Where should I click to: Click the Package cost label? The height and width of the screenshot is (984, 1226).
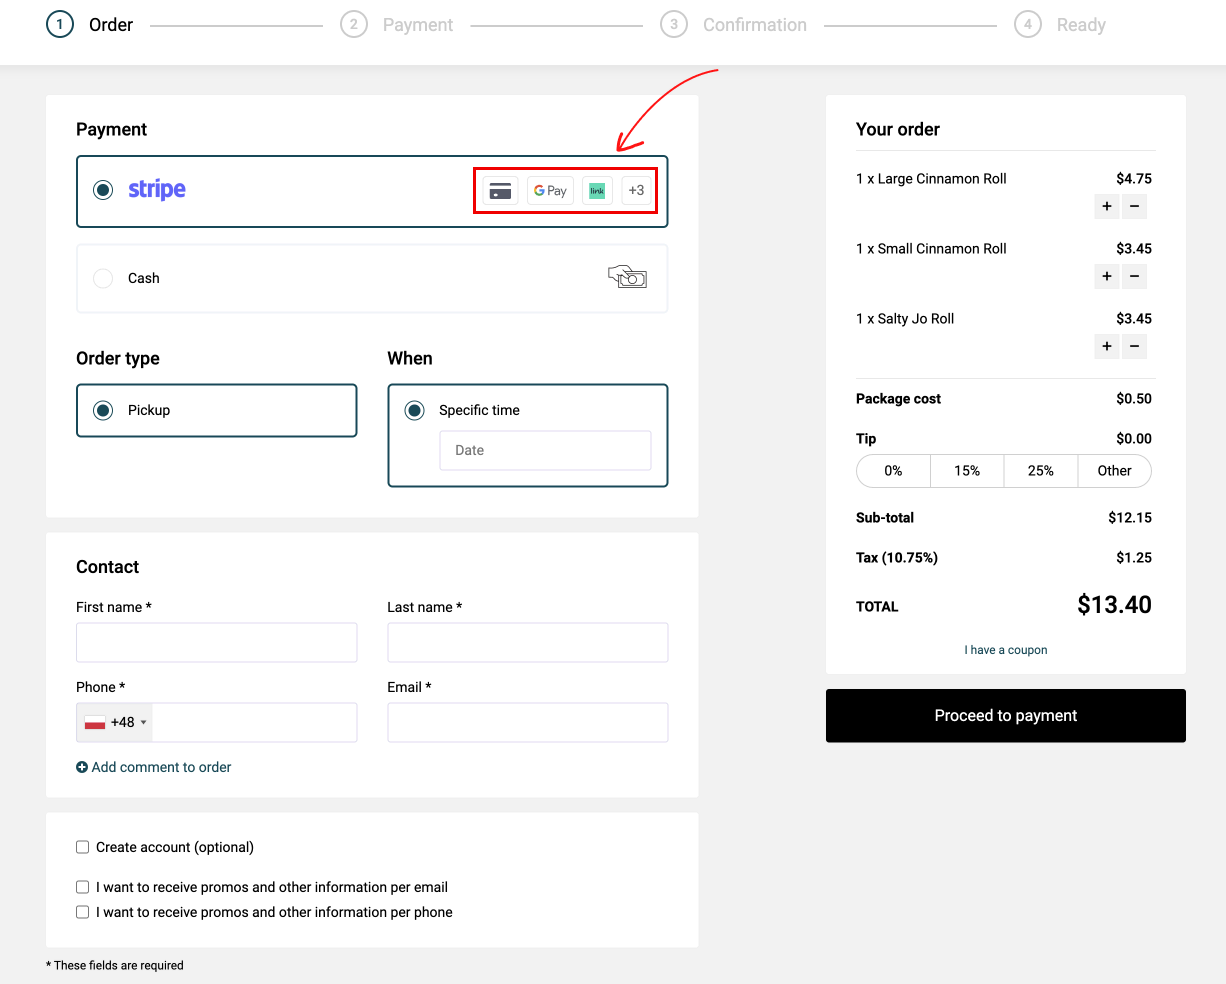[x=898, y=399]
